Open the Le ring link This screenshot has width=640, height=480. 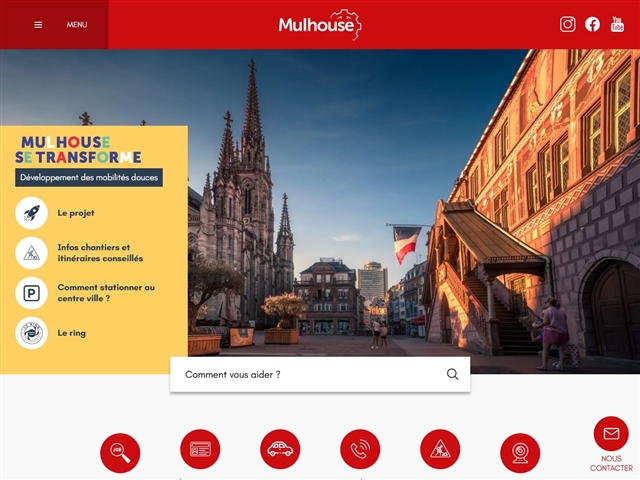[x=71, y=333]
